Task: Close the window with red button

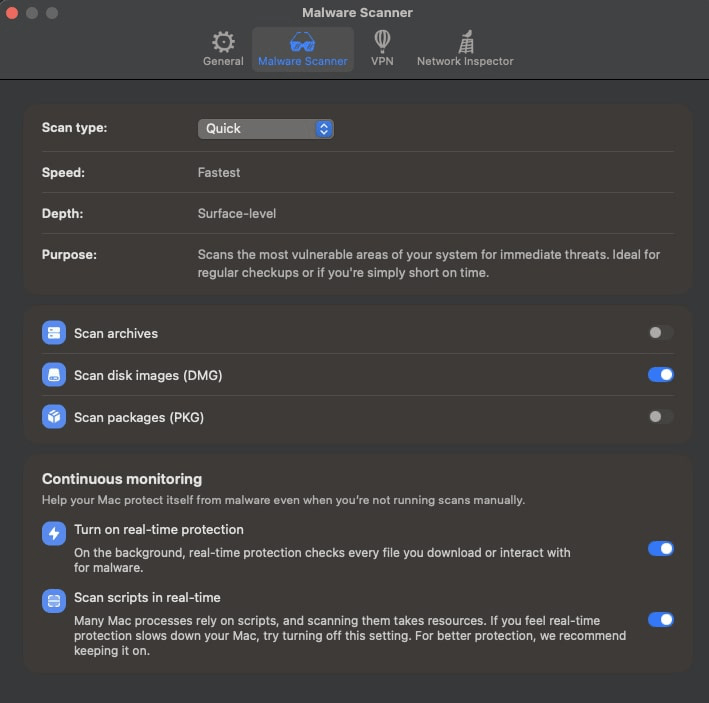Action: 12,13
